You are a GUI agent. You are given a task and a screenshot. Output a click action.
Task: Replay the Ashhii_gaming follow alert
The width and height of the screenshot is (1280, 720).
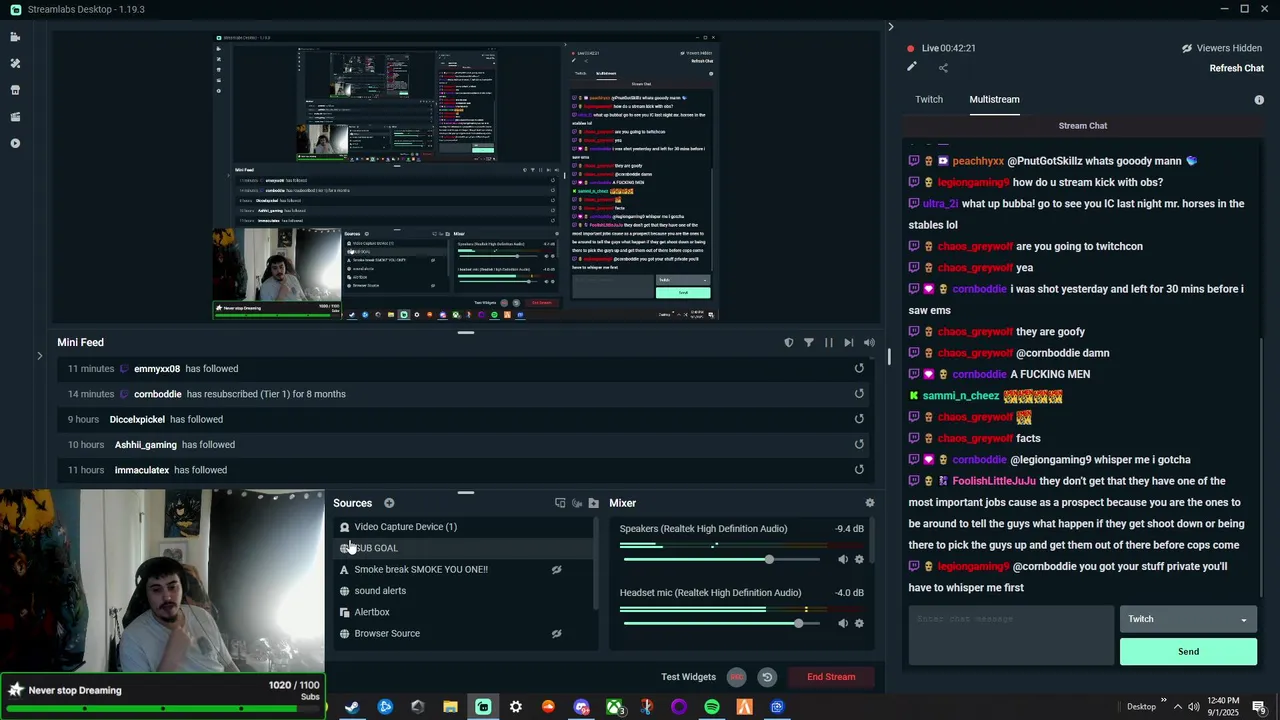[x=859, y=445]
